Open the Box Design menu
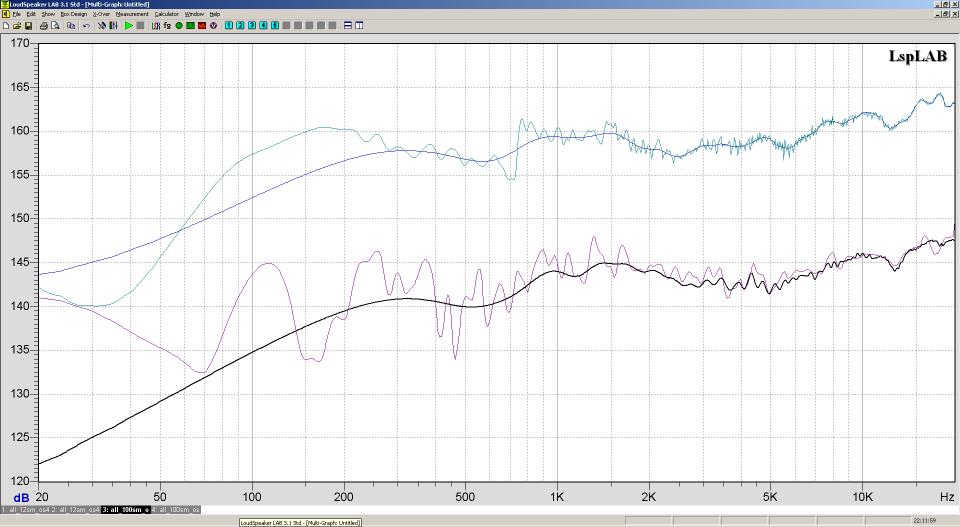 [x=73, y=14]
